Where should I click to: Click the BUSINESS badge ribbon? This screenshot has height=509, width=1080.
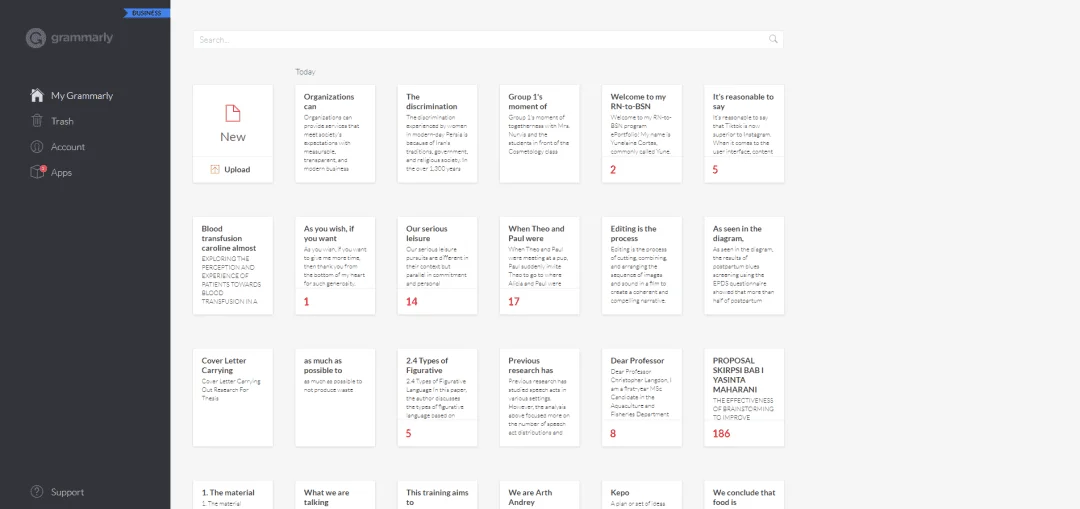[146, 12]
